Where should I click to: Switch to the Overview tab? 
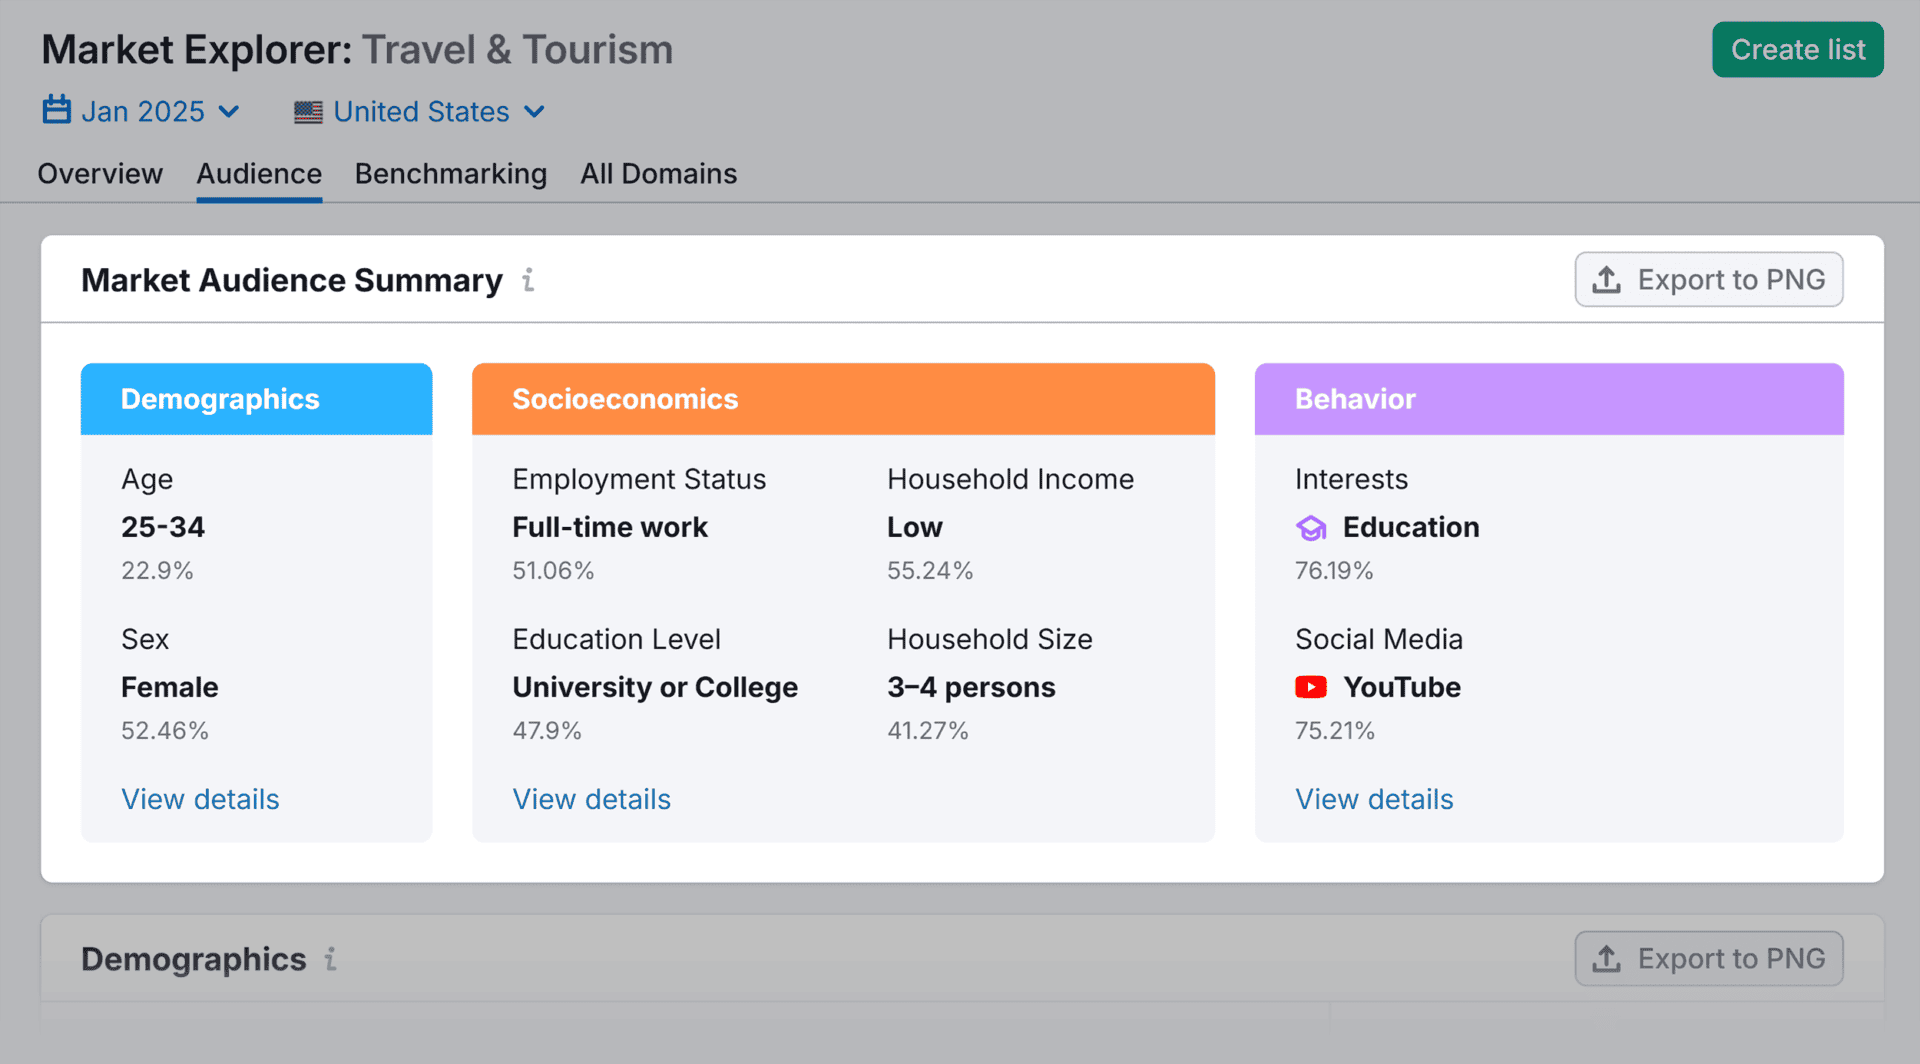100,174
